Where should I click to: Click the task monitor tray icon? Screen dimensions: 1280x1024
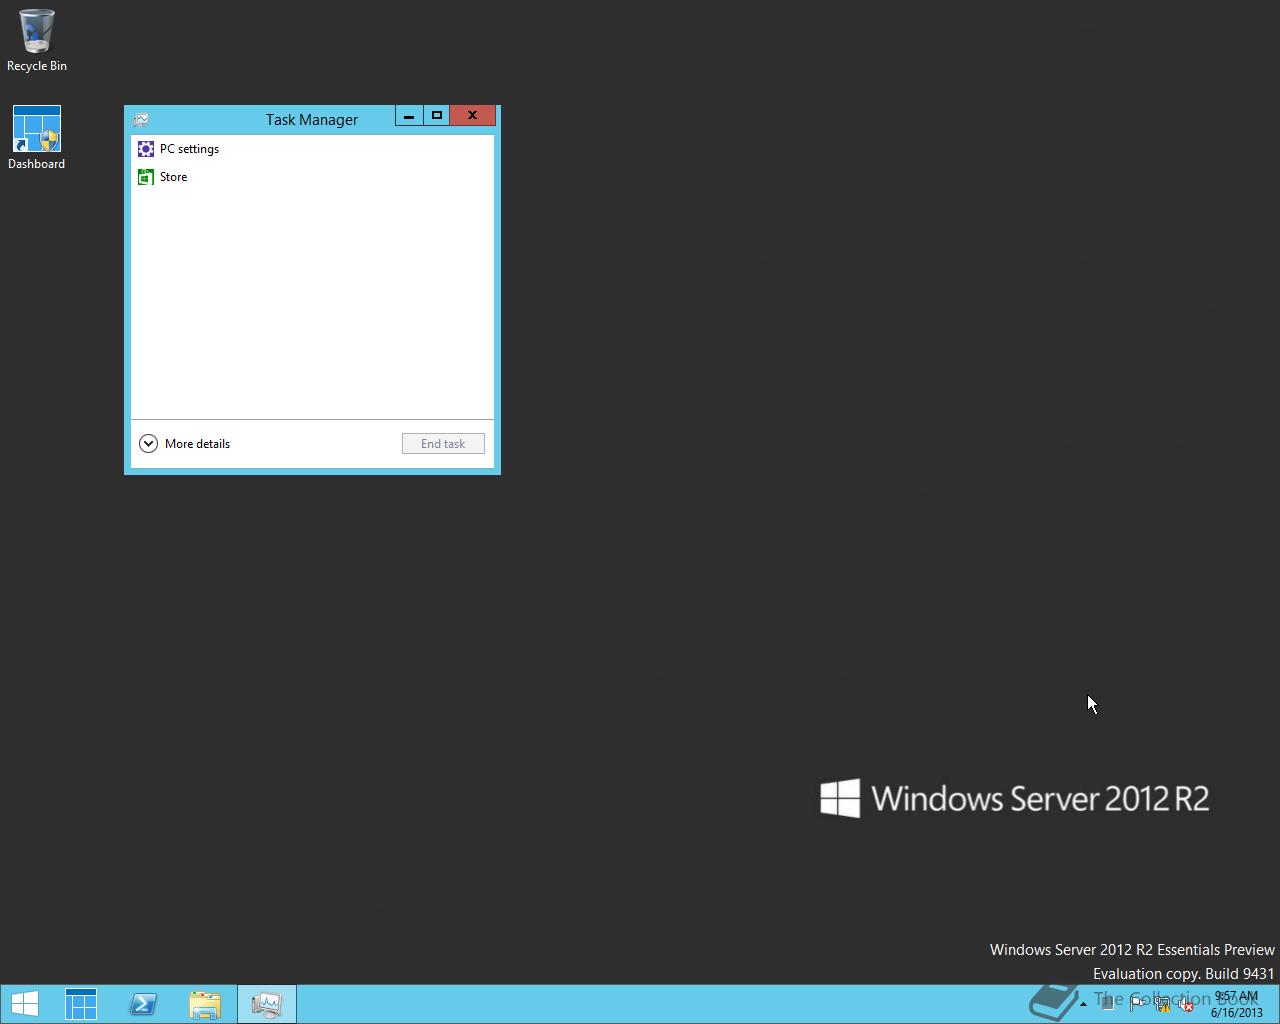(1108, 1004)
